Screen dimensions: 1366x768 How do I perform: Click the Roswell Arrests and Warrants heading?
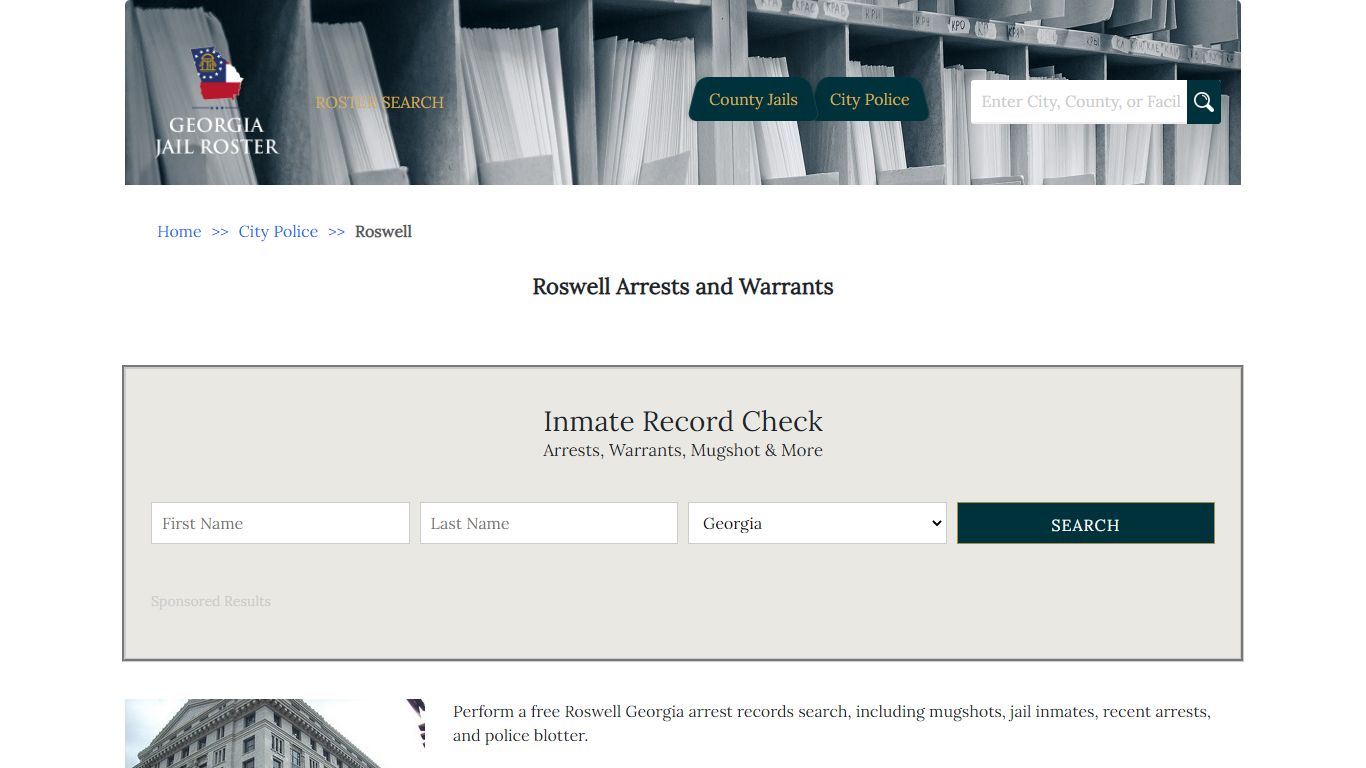683,287
